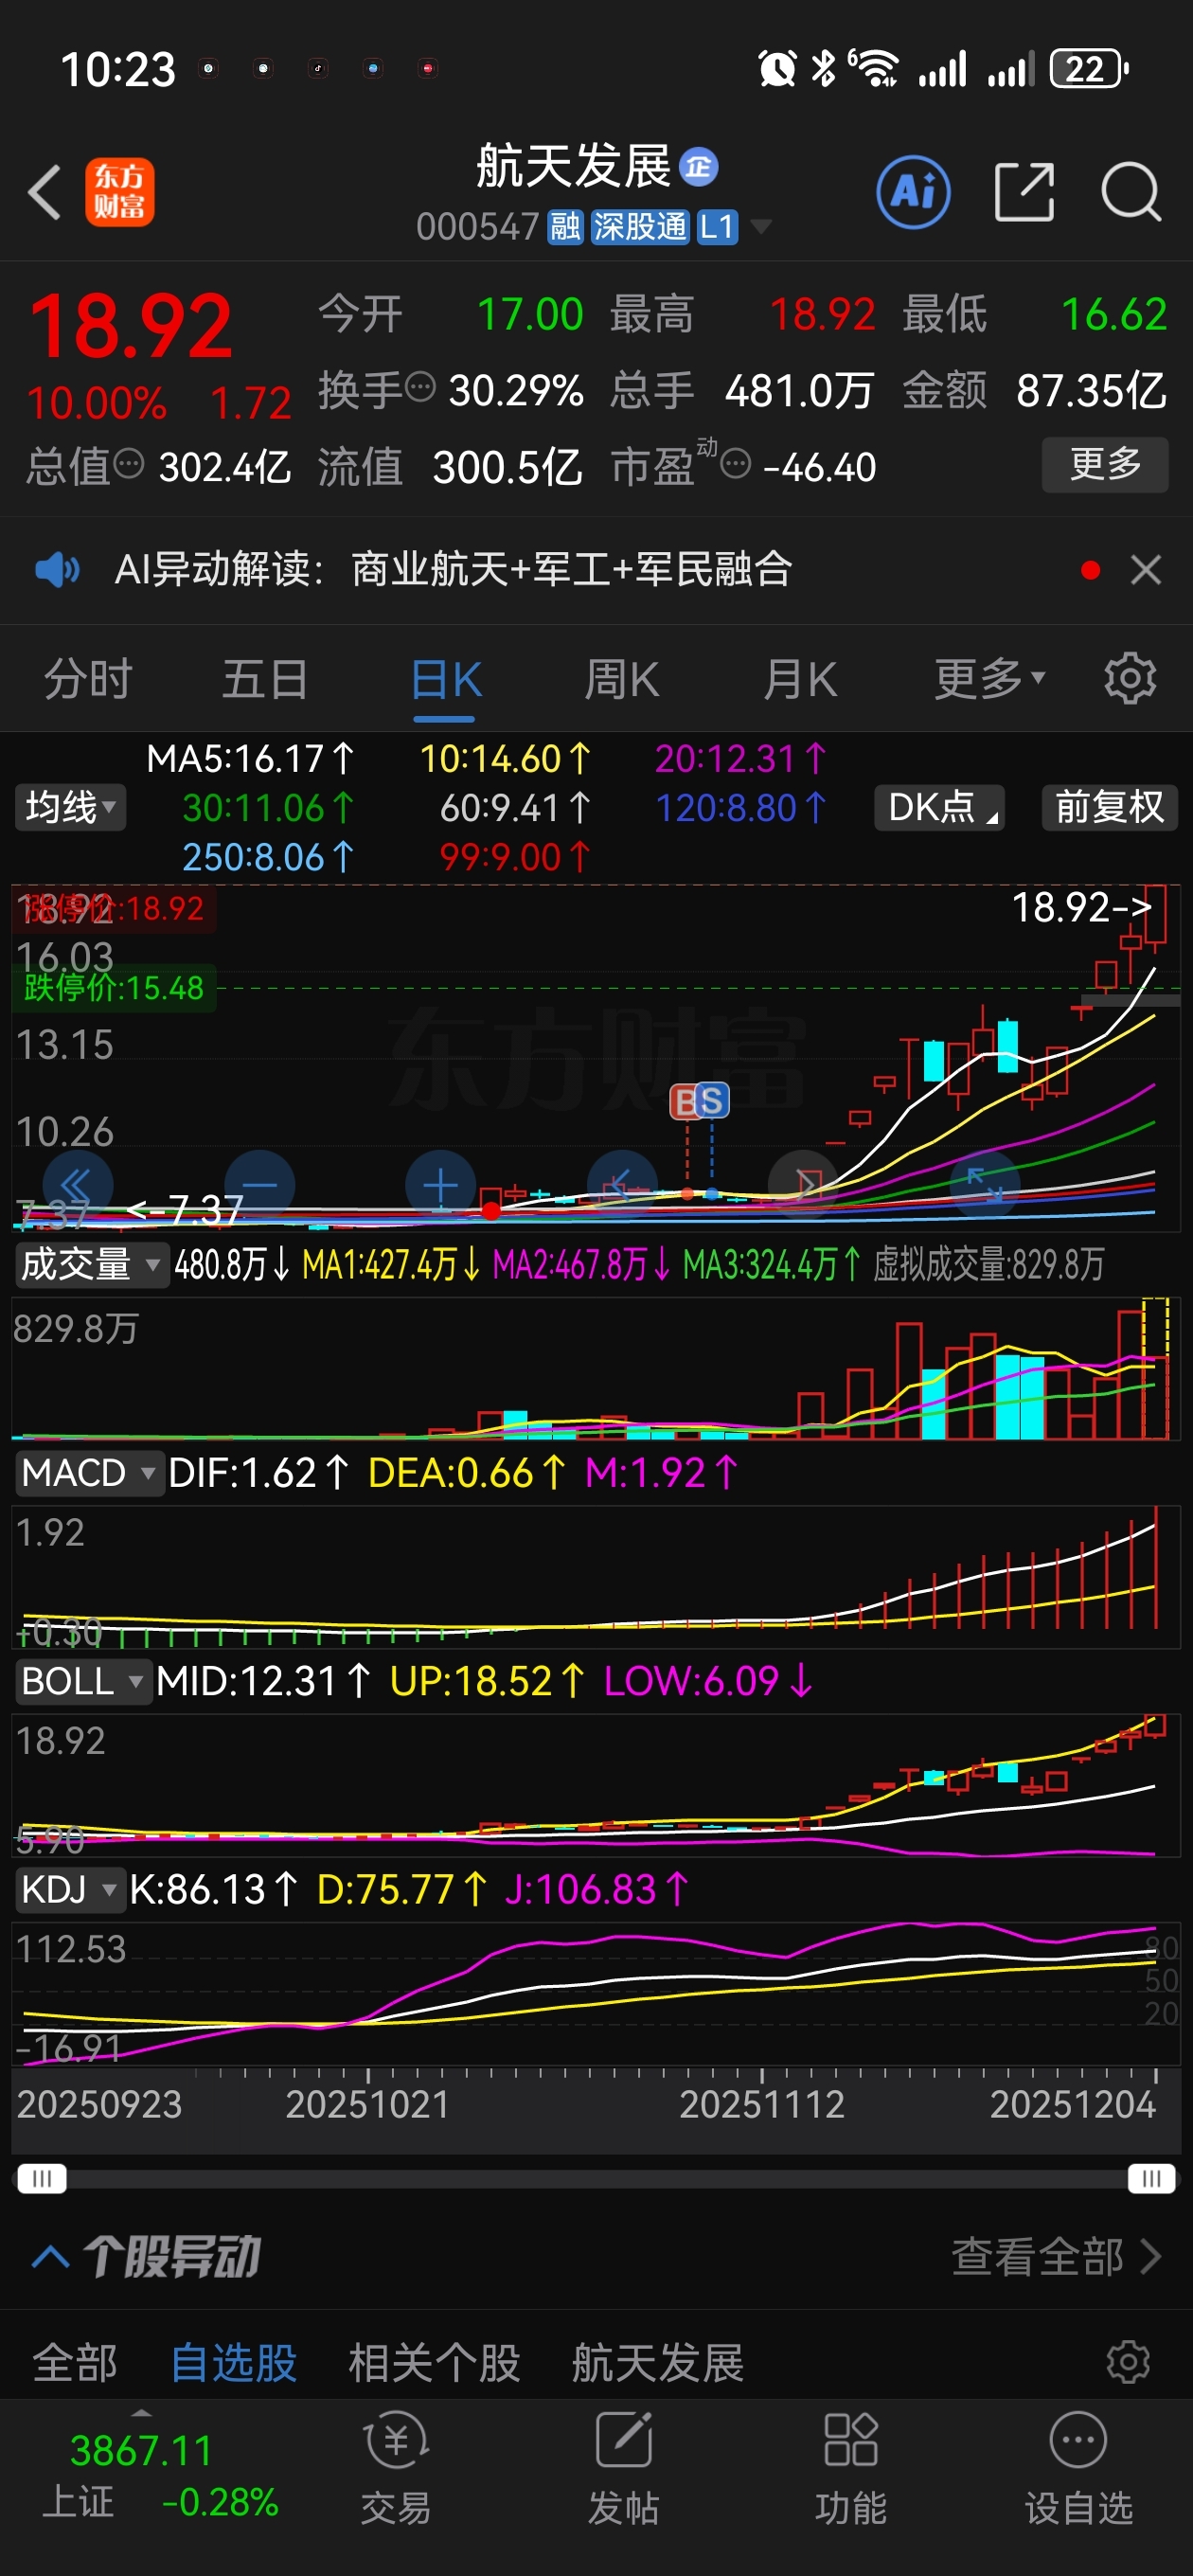Tap the 涨停价:18.92 label
The image size is (1193, 2576).
point(113,908)
